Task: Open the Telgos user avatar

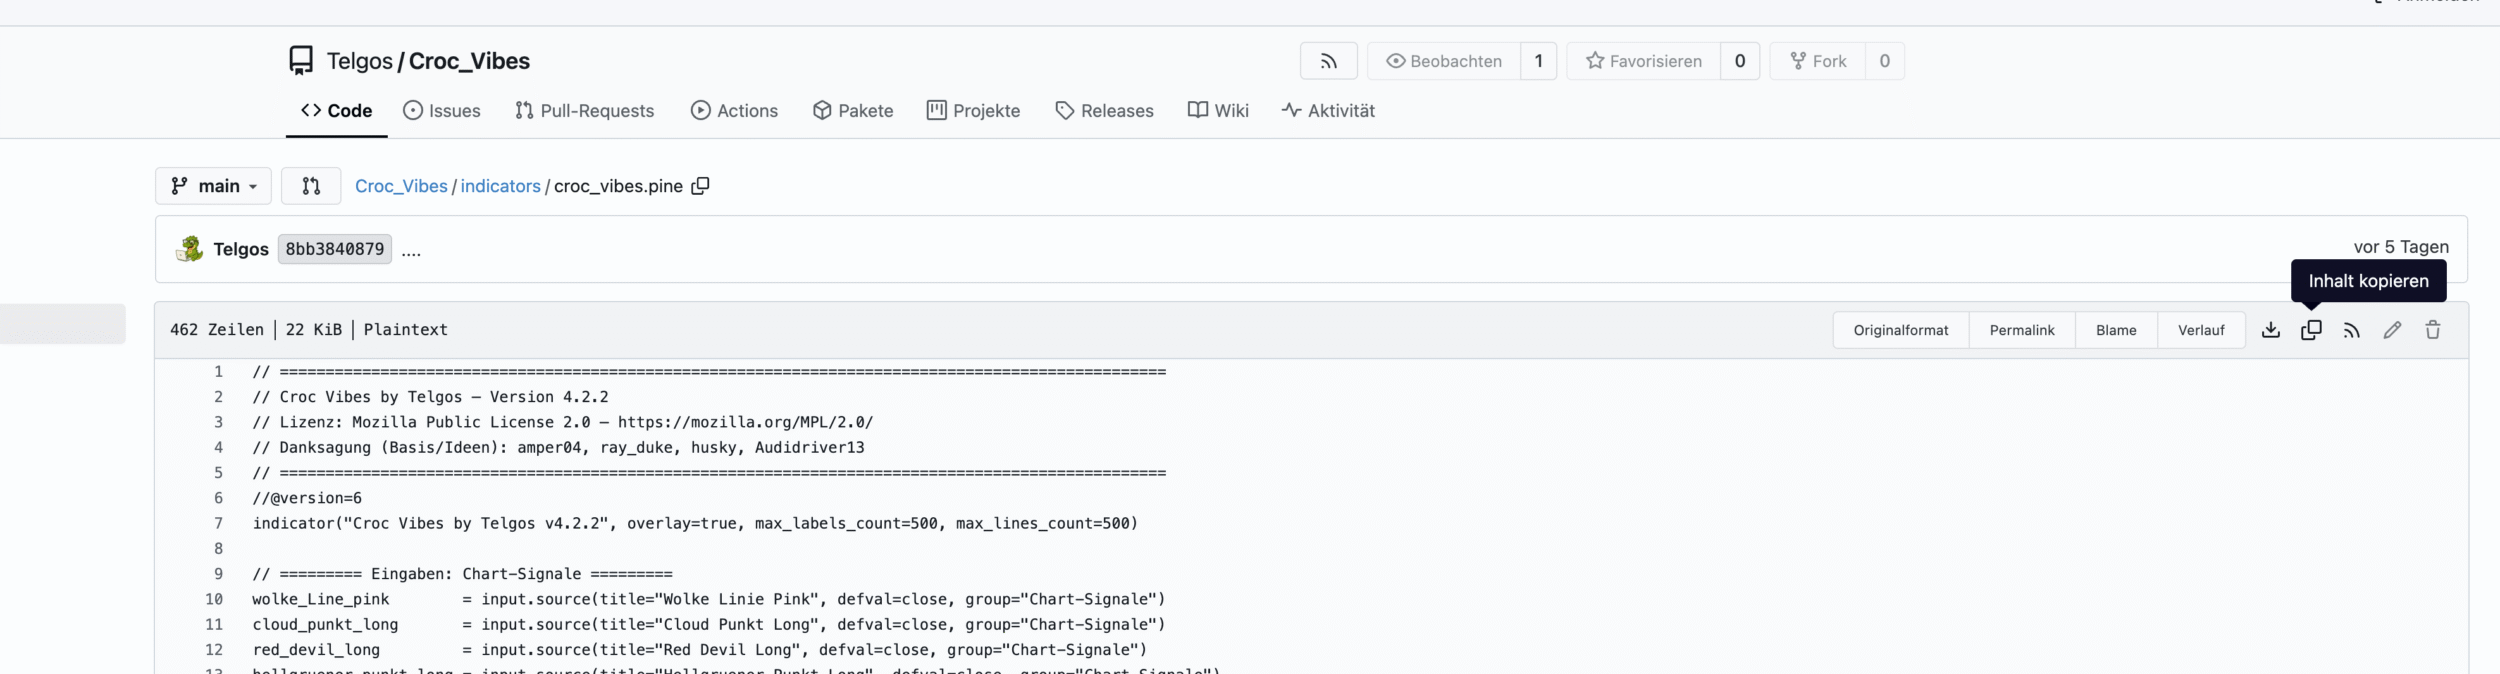Action: coord(189,249)
